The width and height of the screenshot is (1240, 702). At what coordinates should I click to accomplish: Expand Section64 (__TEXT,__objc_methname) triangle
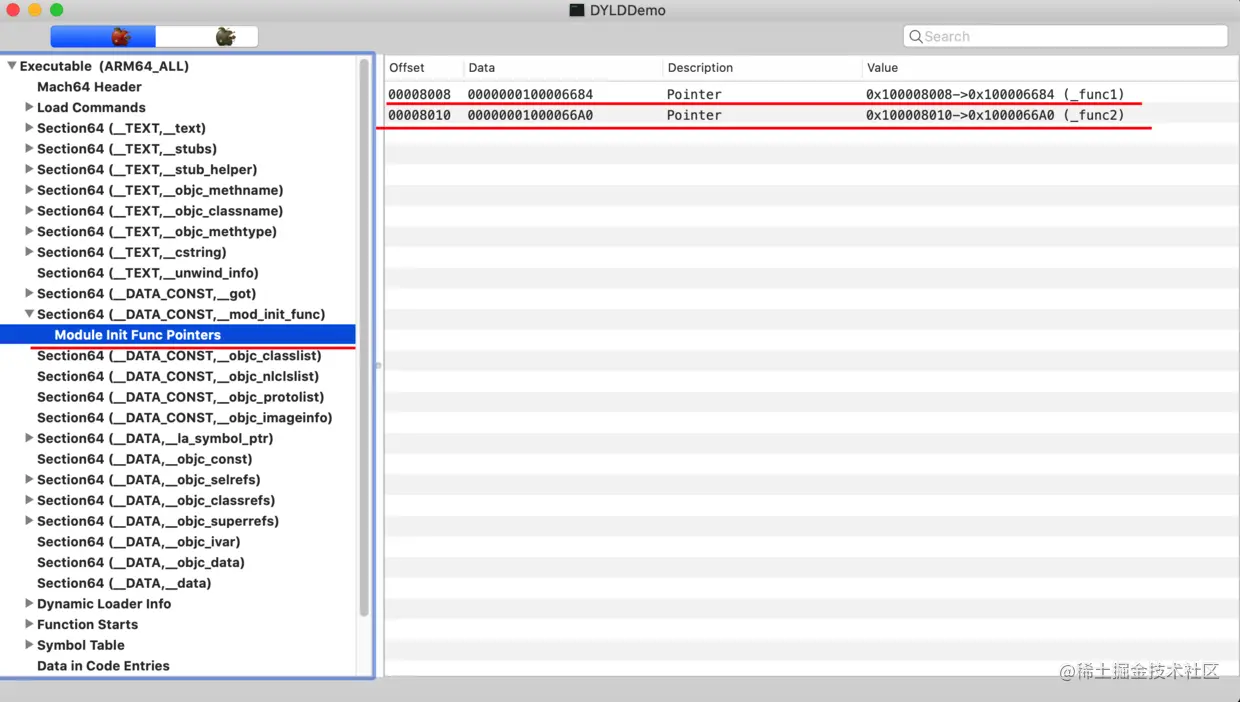click(29, 190)
